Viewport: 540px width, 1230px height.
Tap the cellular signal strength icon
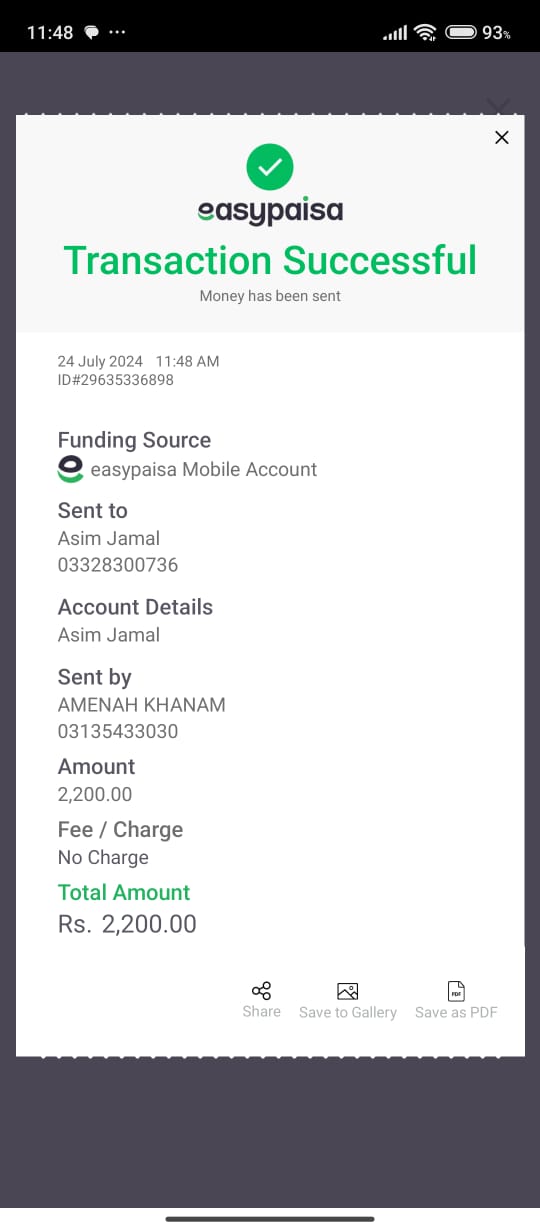coord(395,33)
